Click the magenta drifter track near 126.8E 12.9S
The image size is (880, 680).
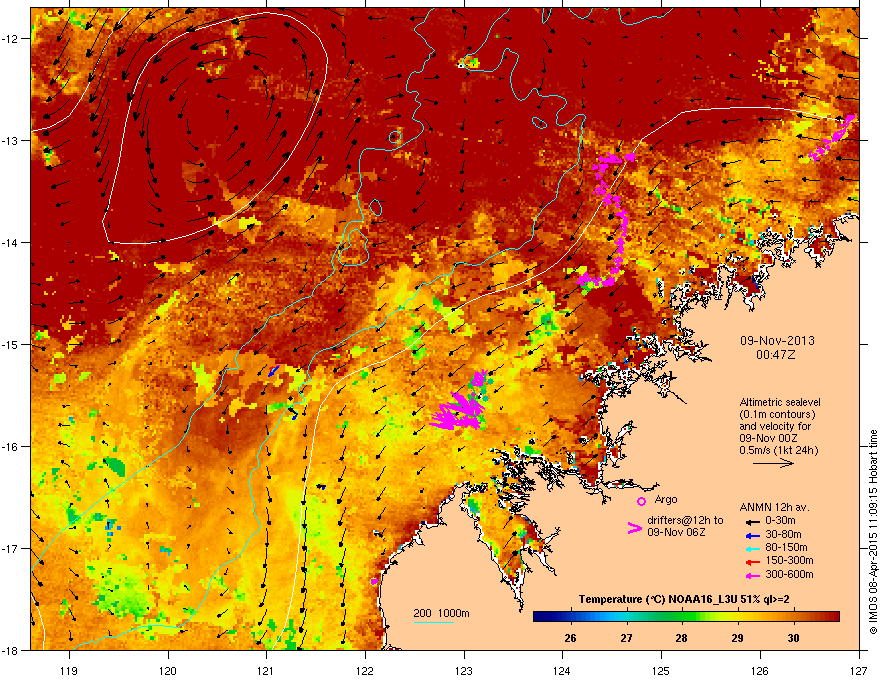click(x=832, y=137)
